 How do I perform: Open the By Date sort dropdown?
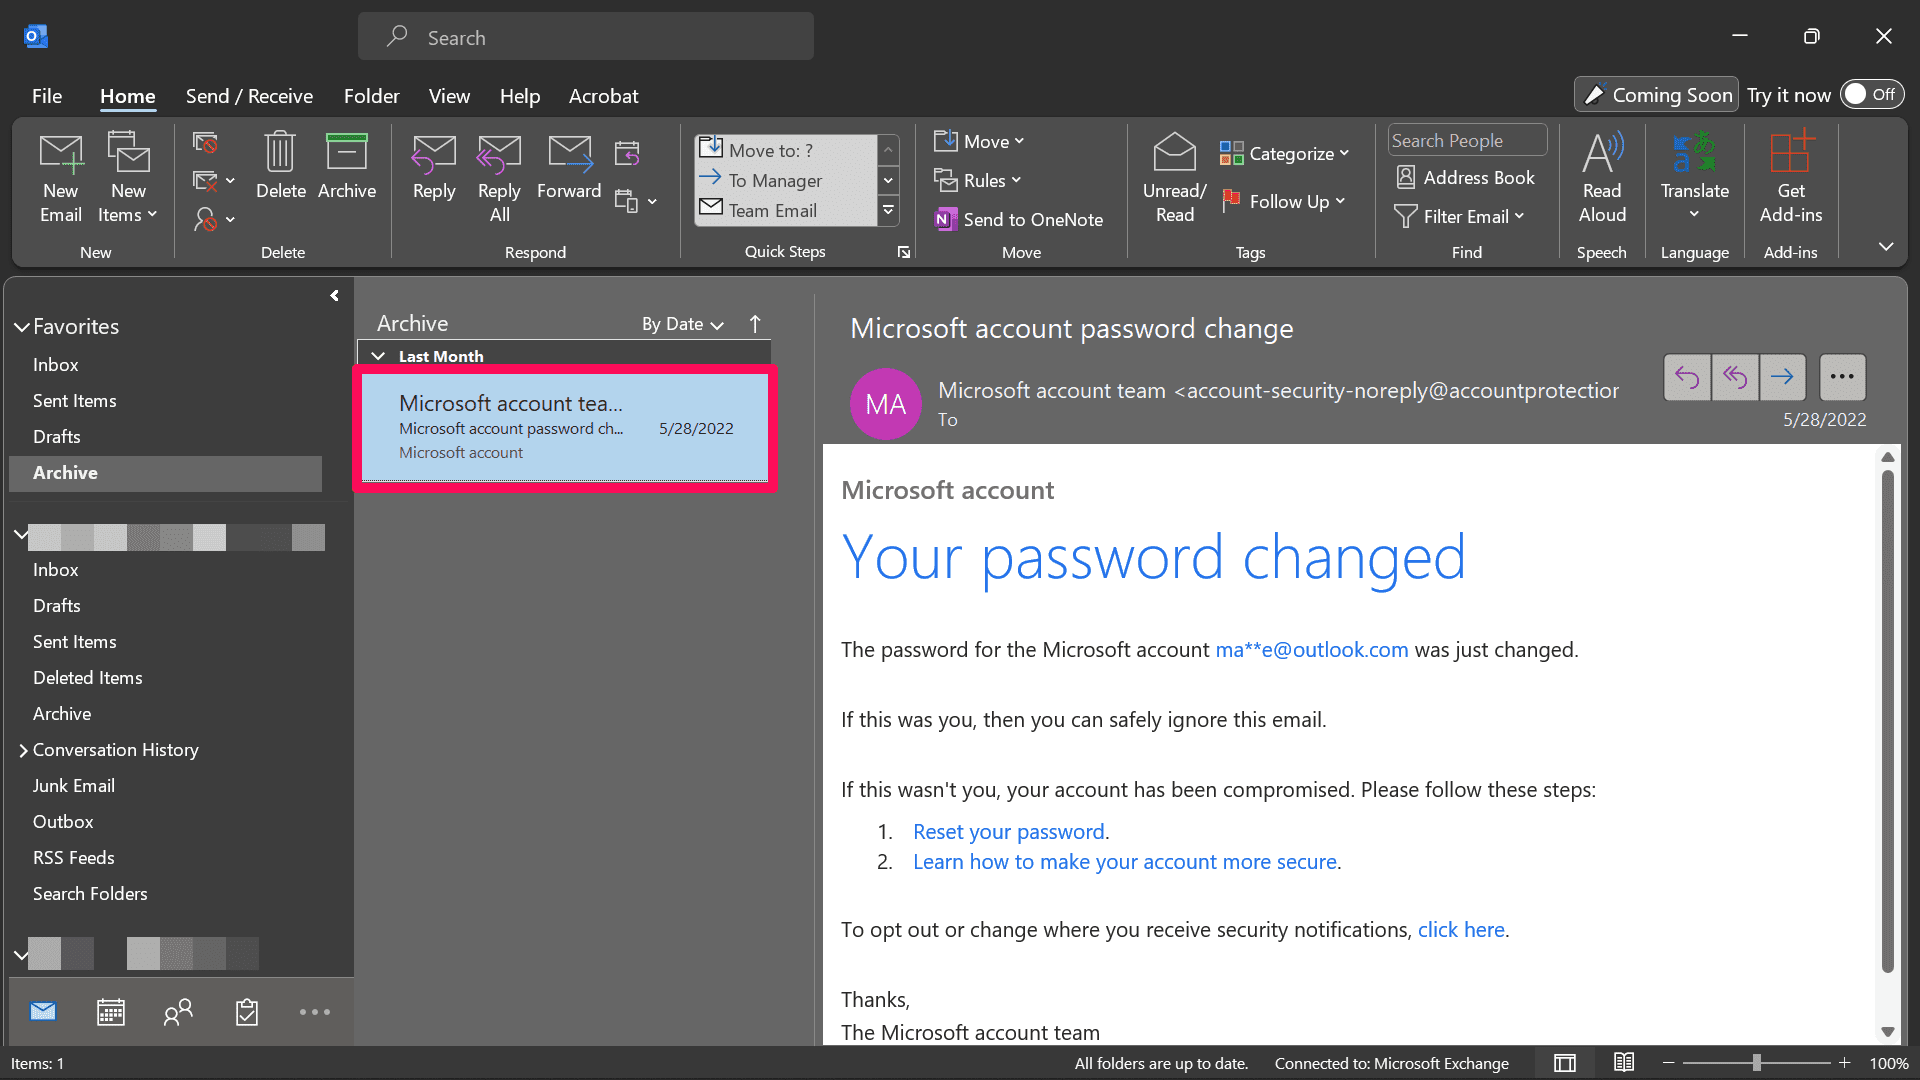coord(682,324)
